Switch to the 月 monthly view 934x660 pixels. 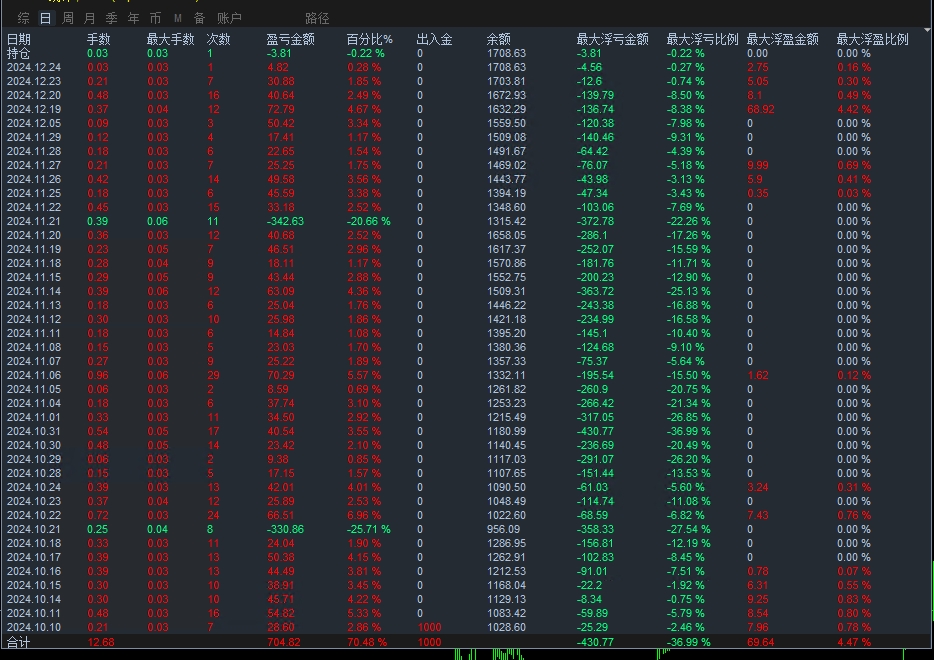[89, 17]
